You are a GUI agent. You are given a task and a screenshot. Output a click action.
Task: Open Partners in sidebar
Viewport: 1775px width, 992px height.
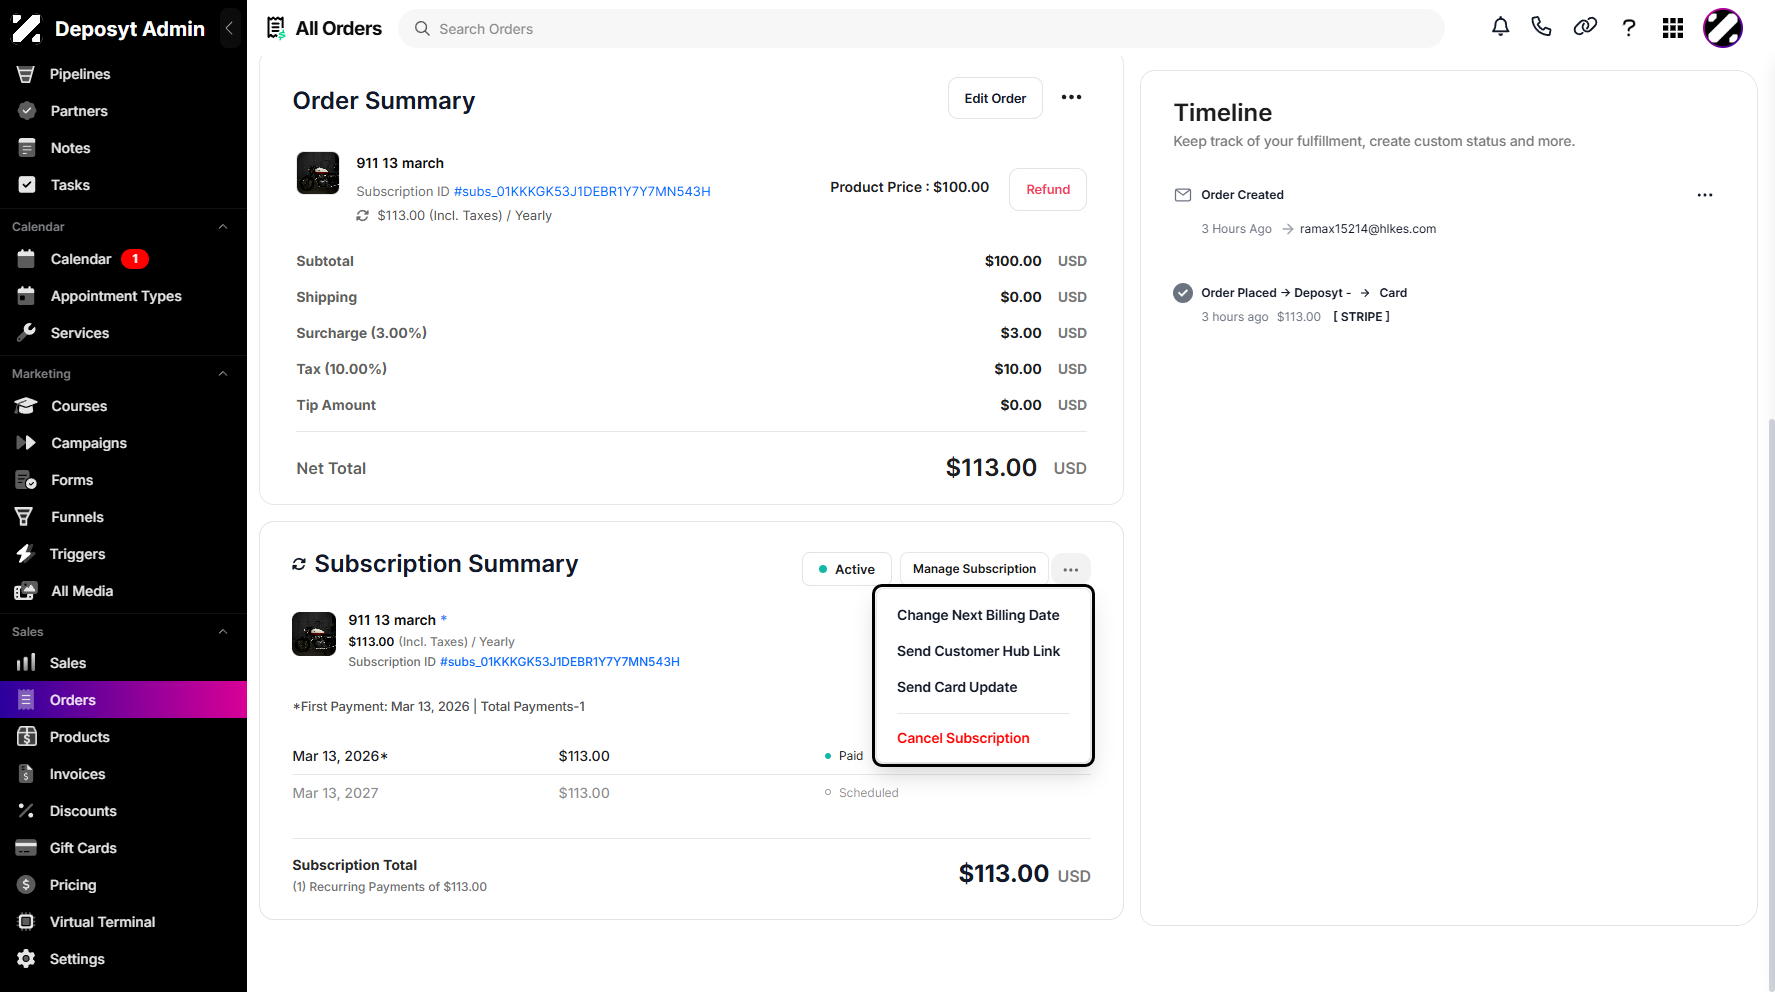point(79,111)
